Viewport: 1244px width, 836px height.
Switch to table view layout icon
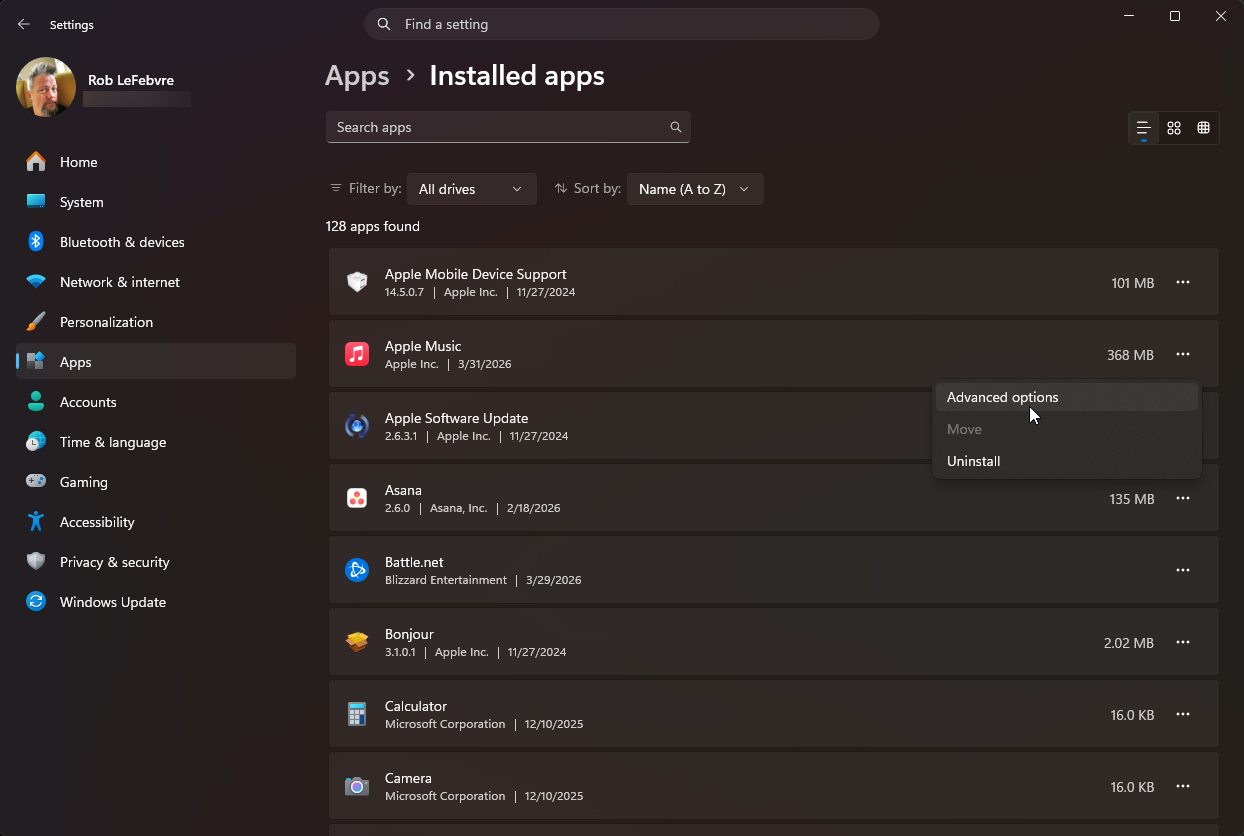(1204, 128)
